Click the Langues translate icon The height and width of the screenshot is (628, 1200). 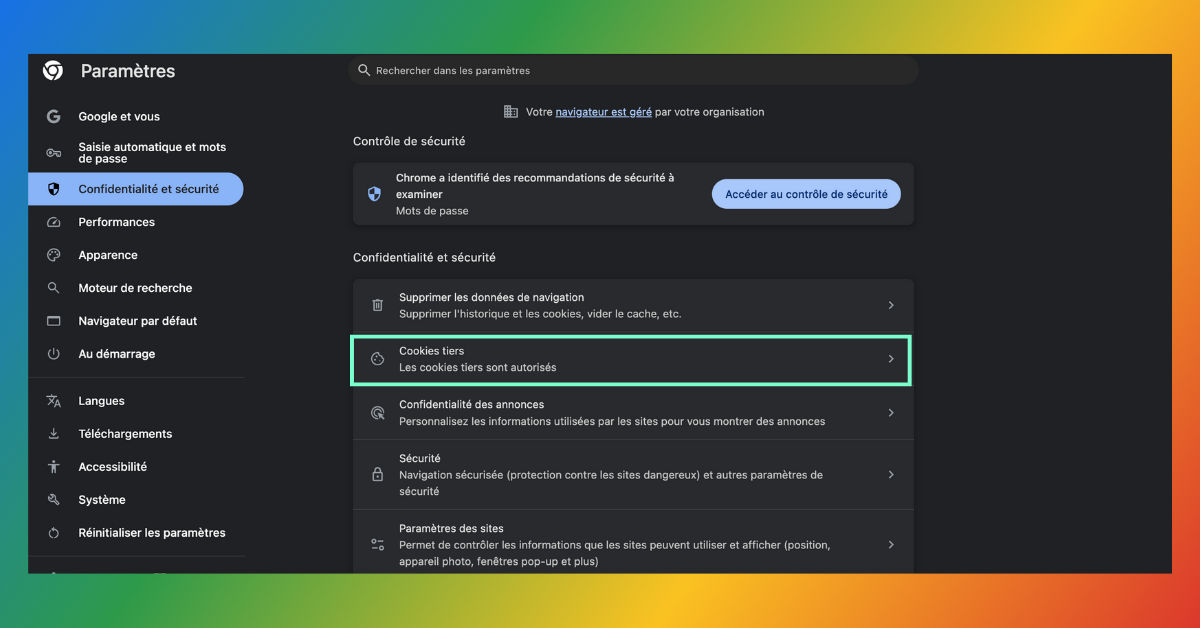click(54, 401)
